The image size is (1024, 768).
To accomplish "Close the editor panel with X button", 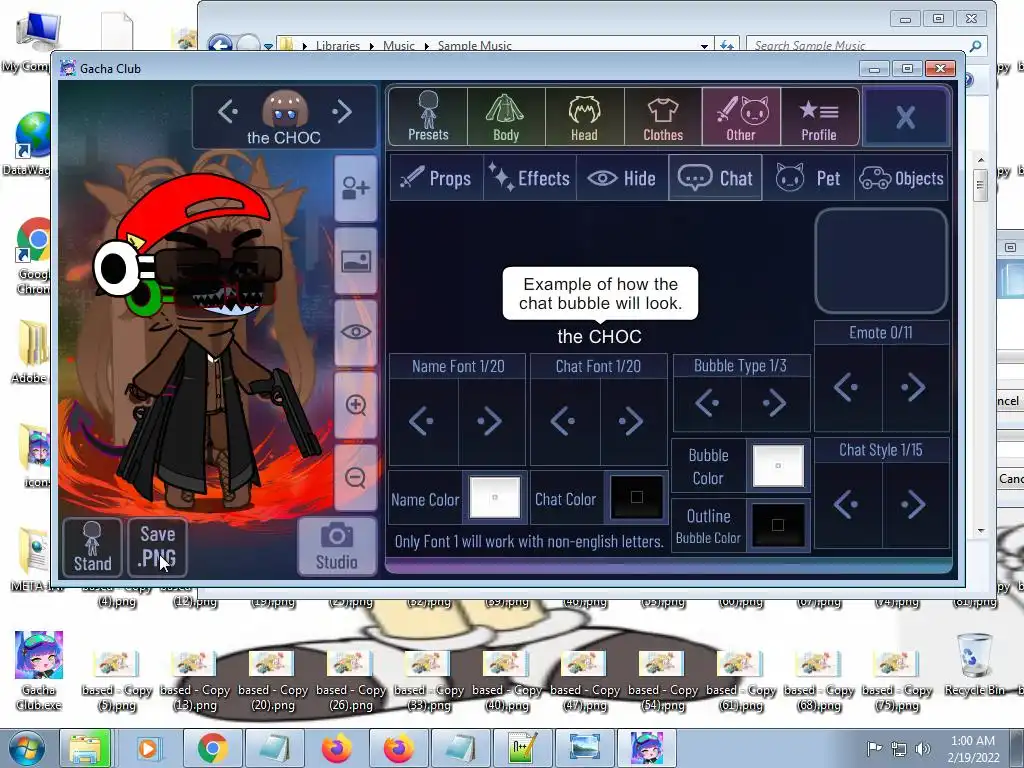I will point(905,117).
